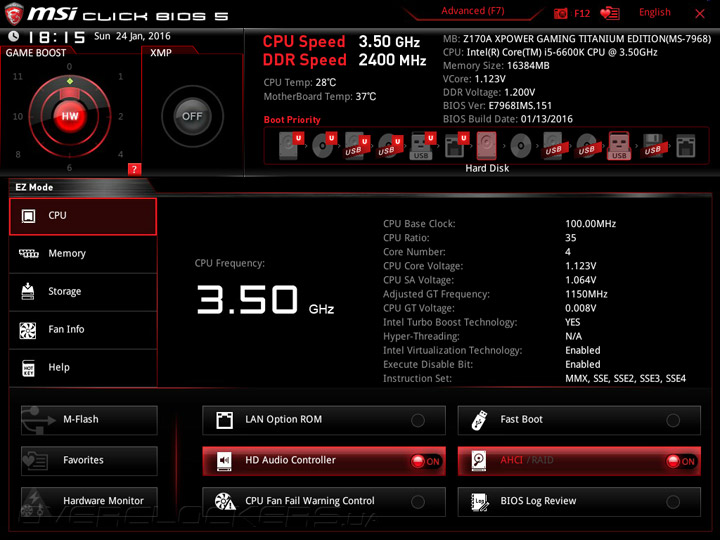This screenshot has height=540, width=720.
Task: Click the date Sun 24 Jan, 2016
Action: [x=132, y=36]
